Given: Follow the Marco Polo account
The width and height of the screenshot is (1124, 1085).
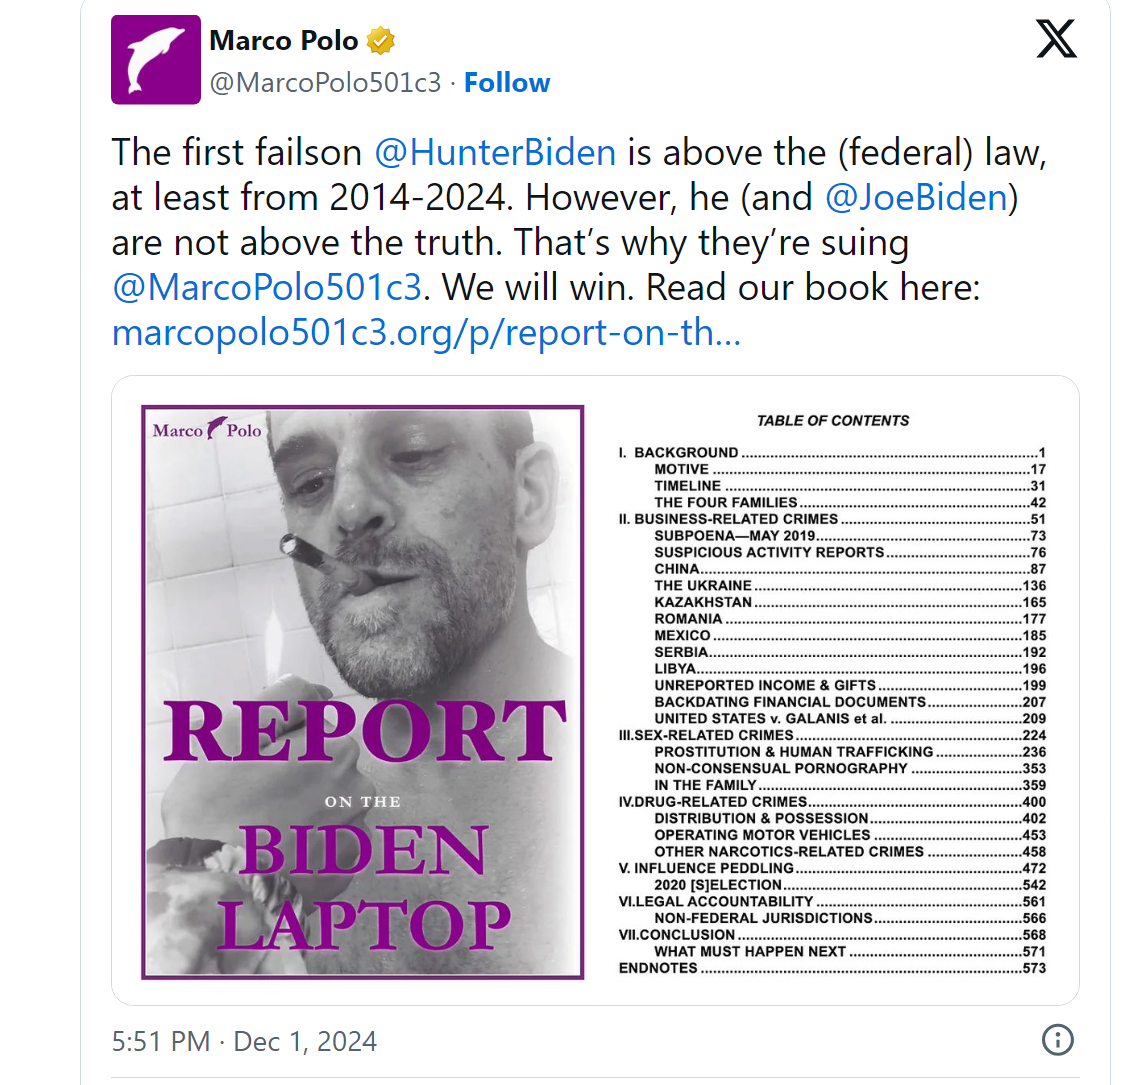Looking at the screenshot, I should tap(507, 83).
